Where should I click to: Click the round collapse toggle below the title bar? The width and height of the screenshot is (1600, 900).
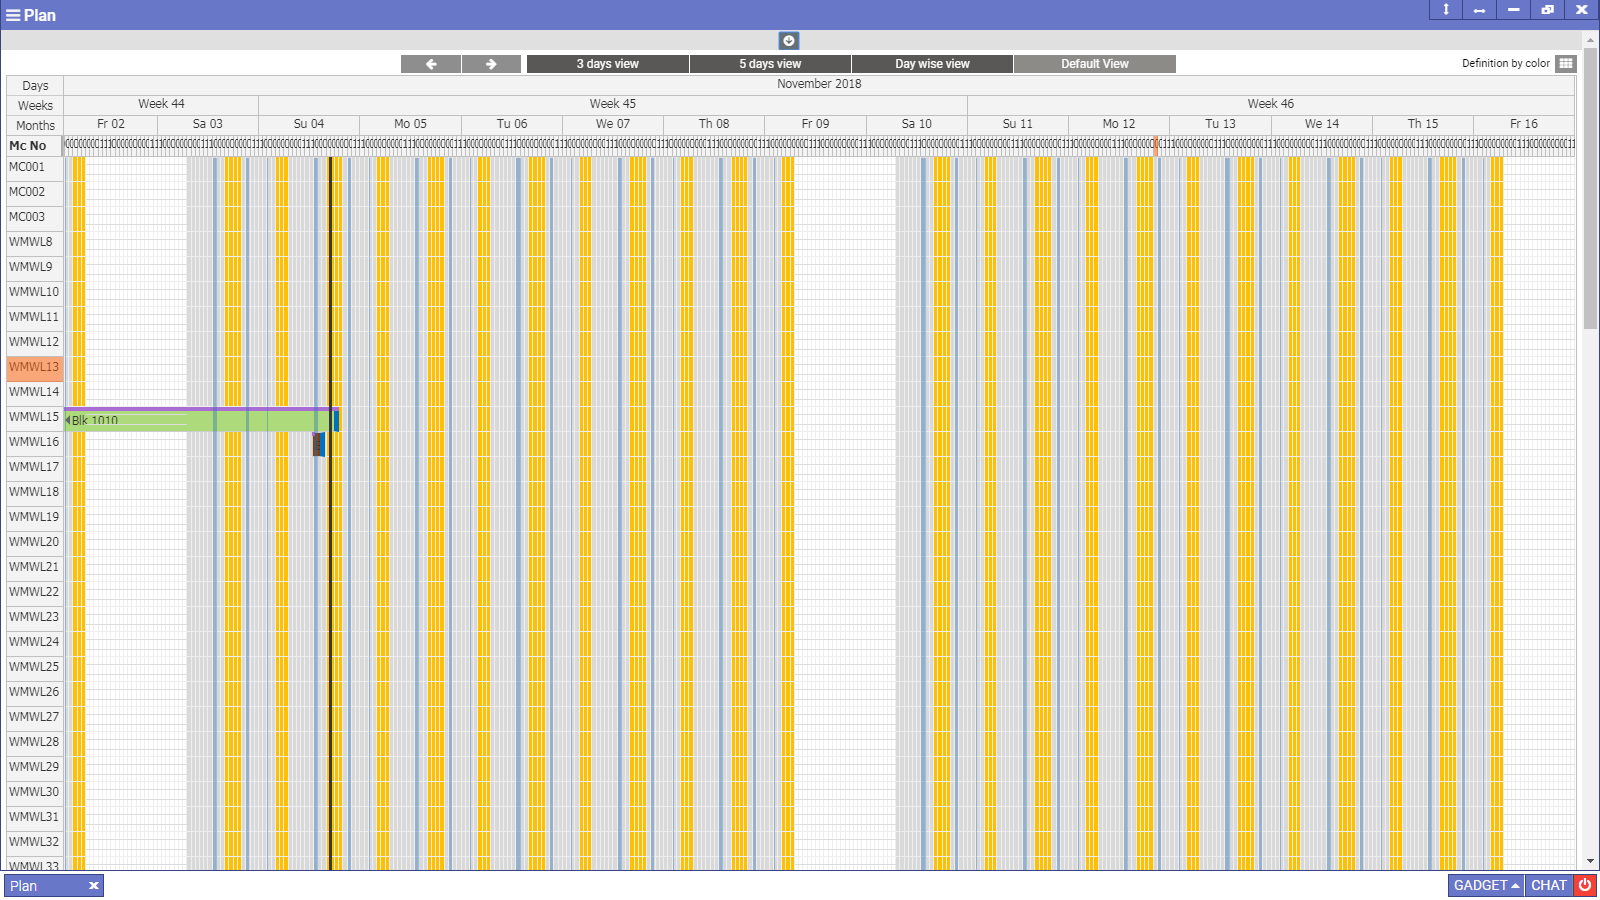[x=789, y=41]
